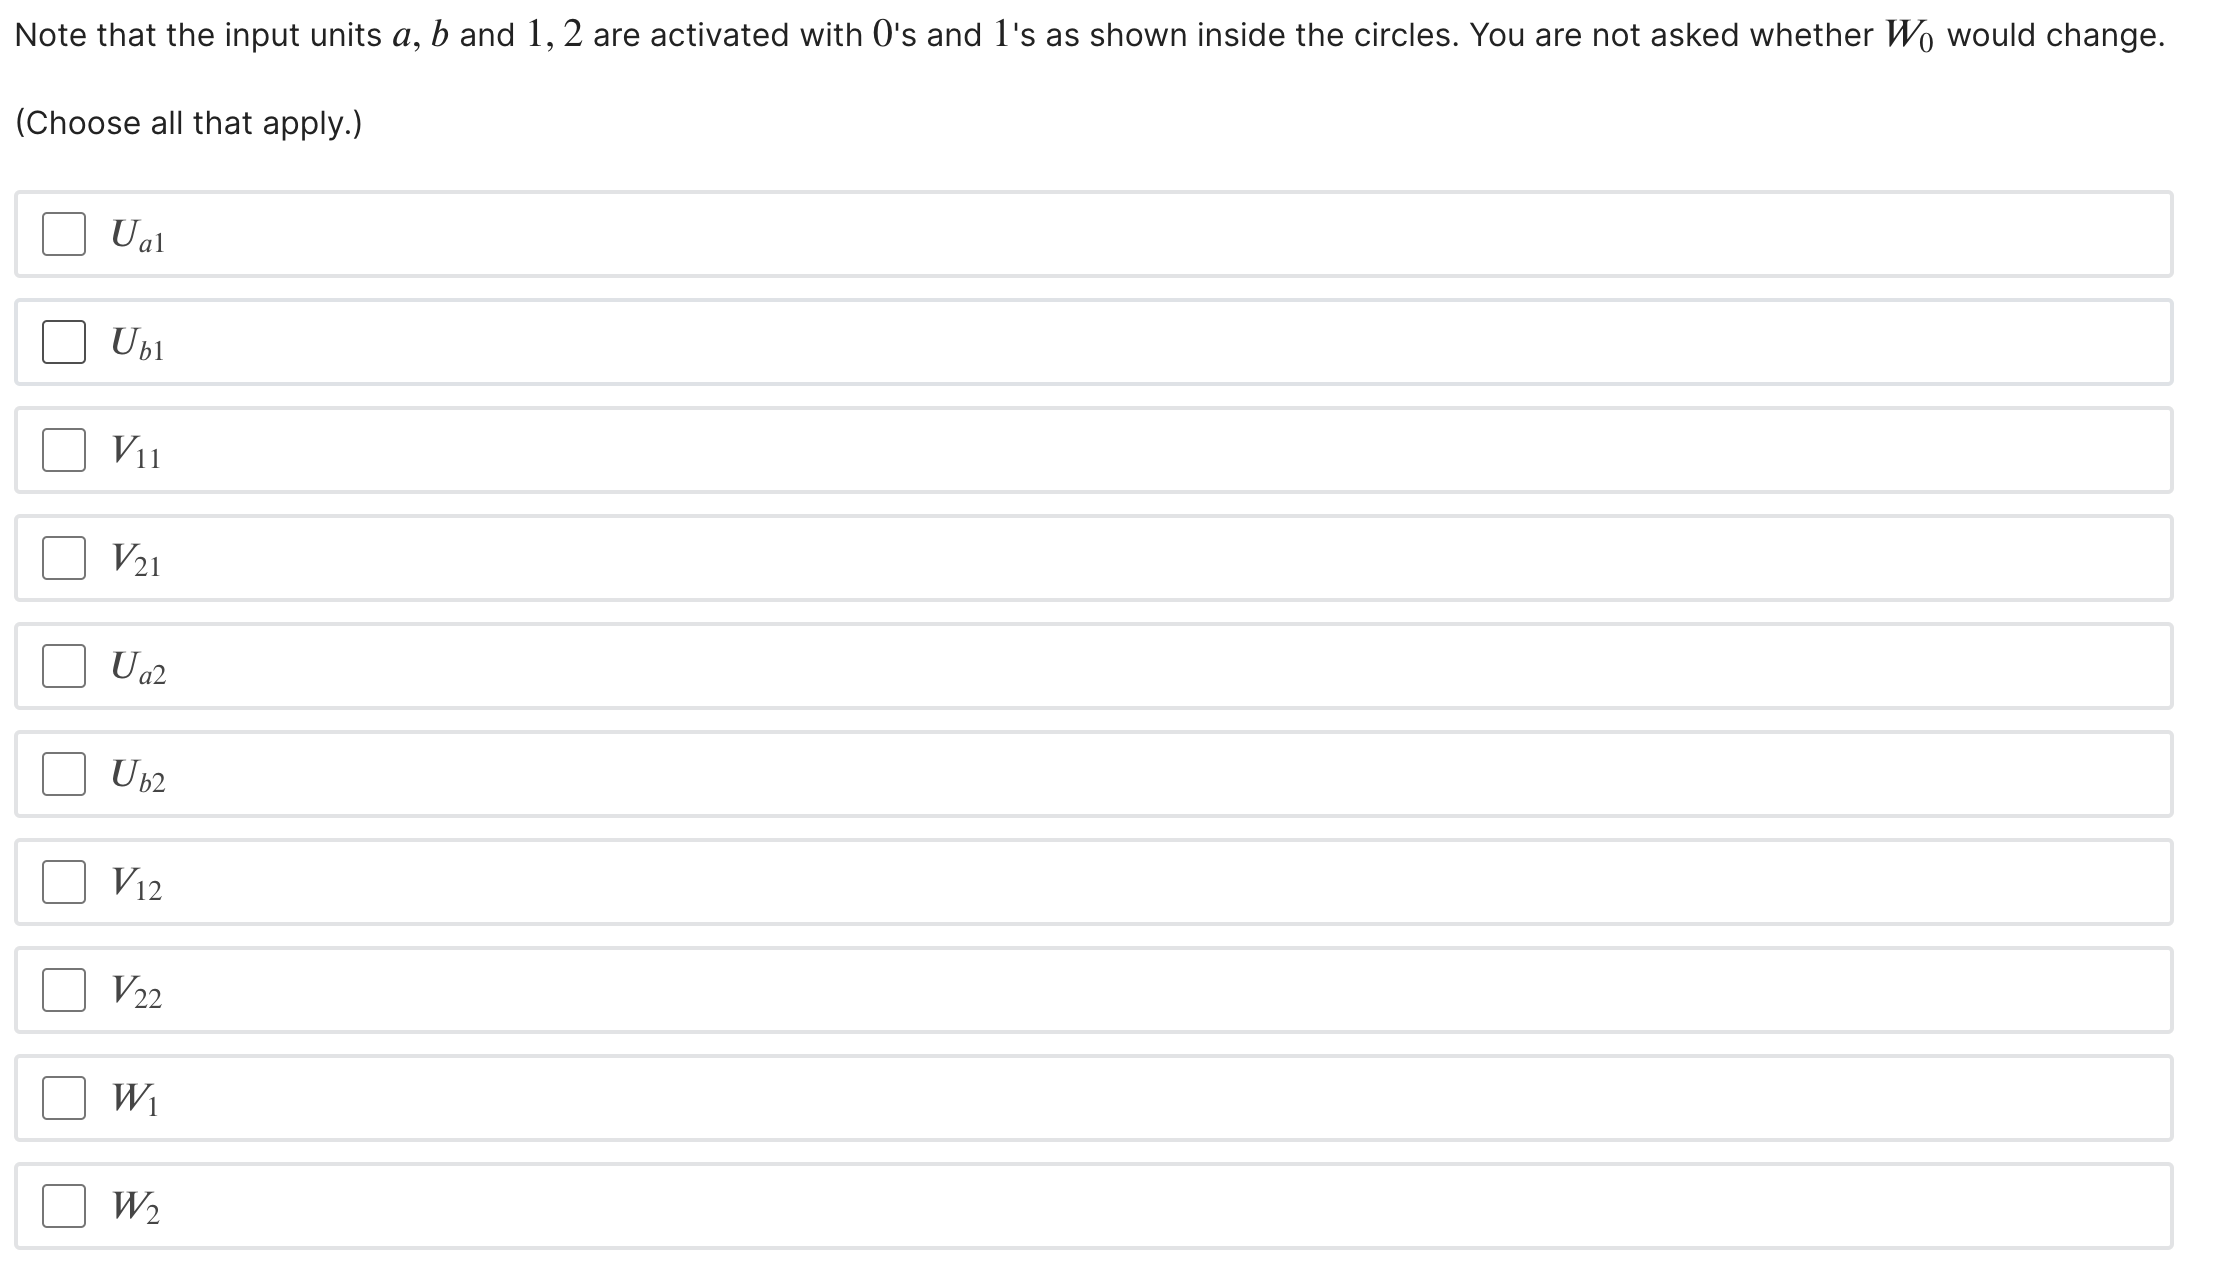Viewport: 2224px width, 1272px height.
Task: Check the V_21 option checkbox
Action: pyautogui.click(x=63, y=559)
